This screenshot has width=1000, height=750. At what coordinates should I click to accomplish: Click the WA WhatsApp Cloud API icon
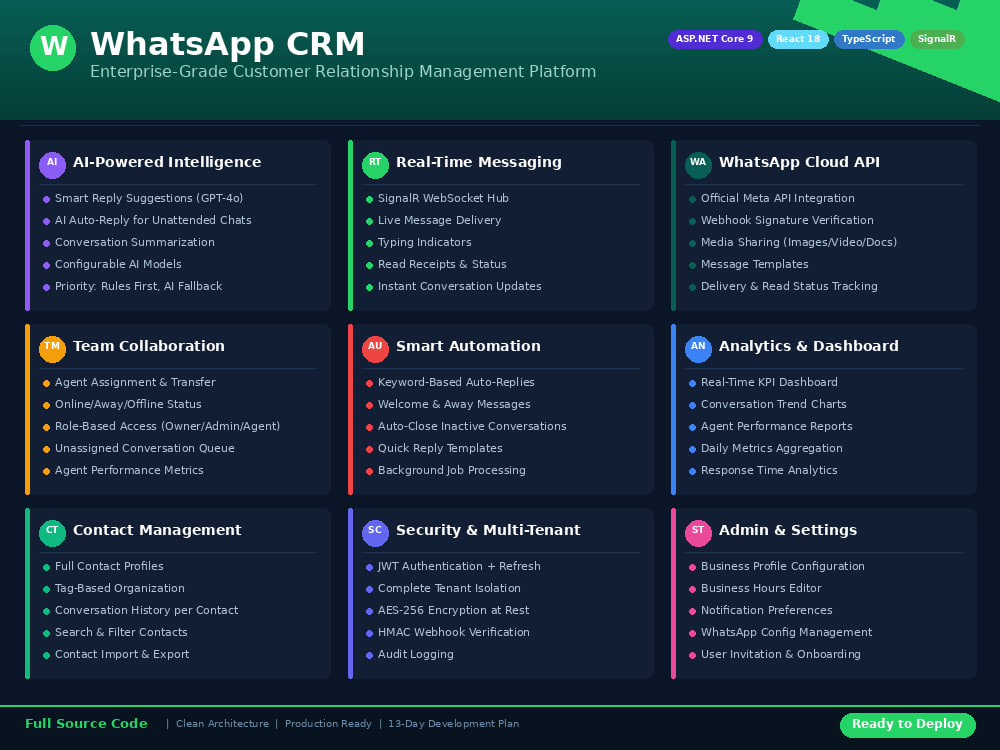coord(698,165)
